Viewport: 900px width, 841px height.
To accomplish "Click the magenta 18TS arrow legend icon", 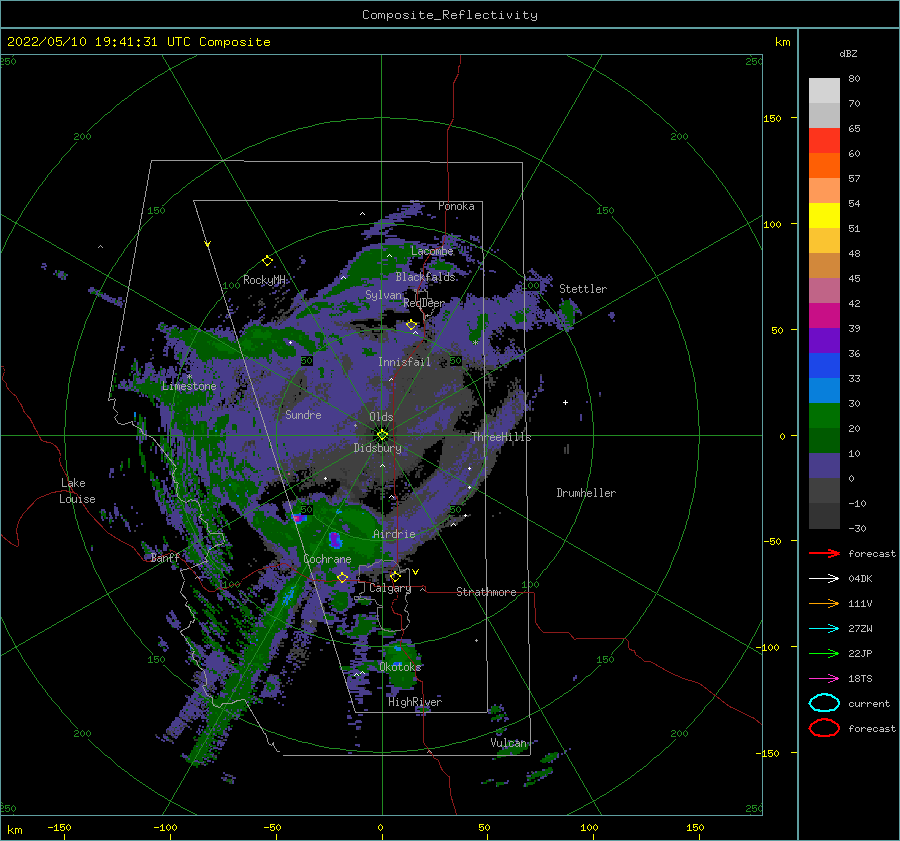I will coord(824,679).
